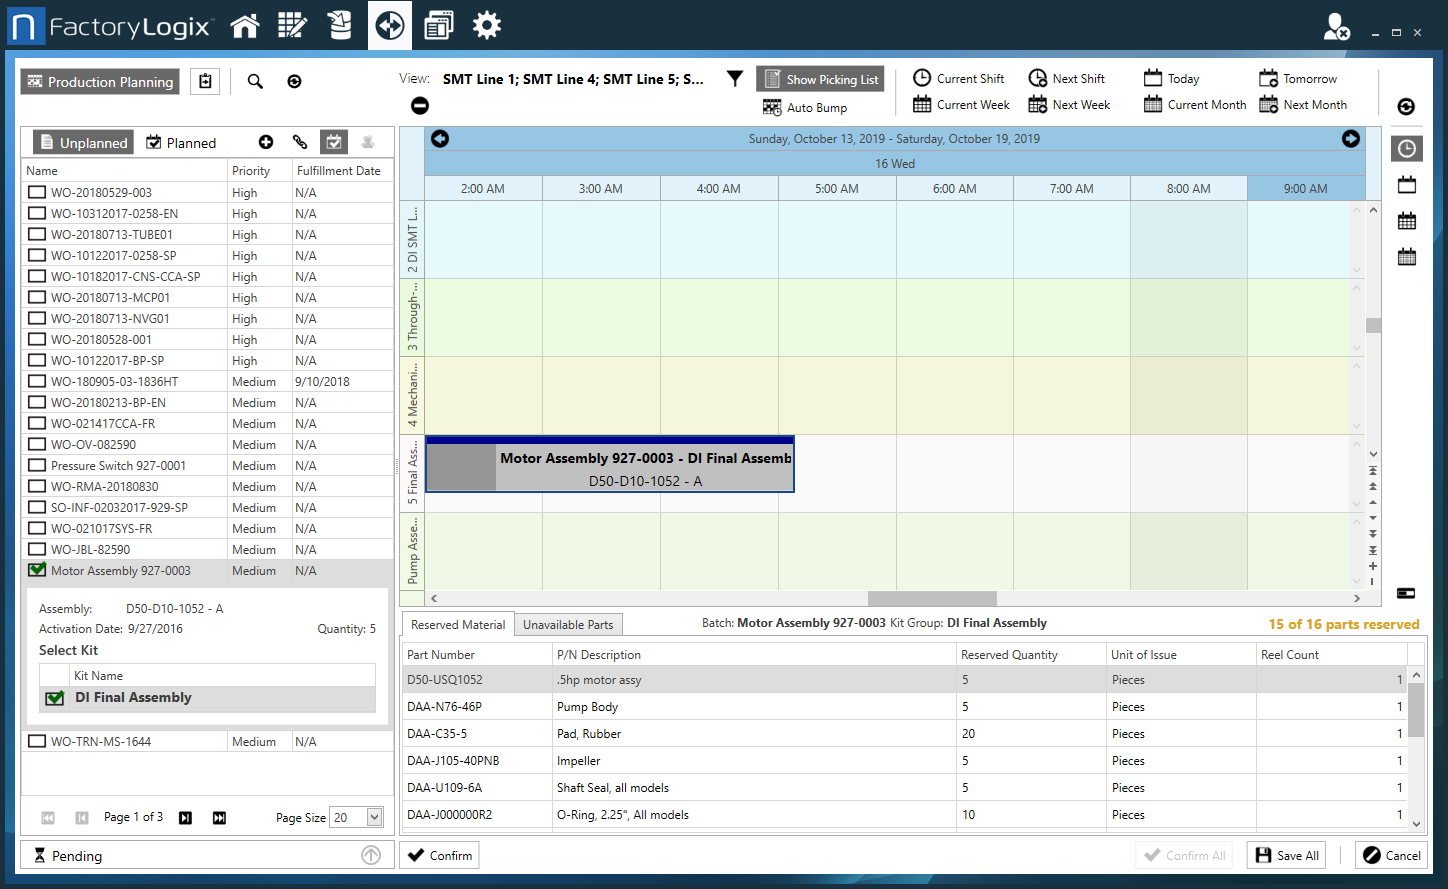Open the Unavailable Parts tab

(568, 624)
